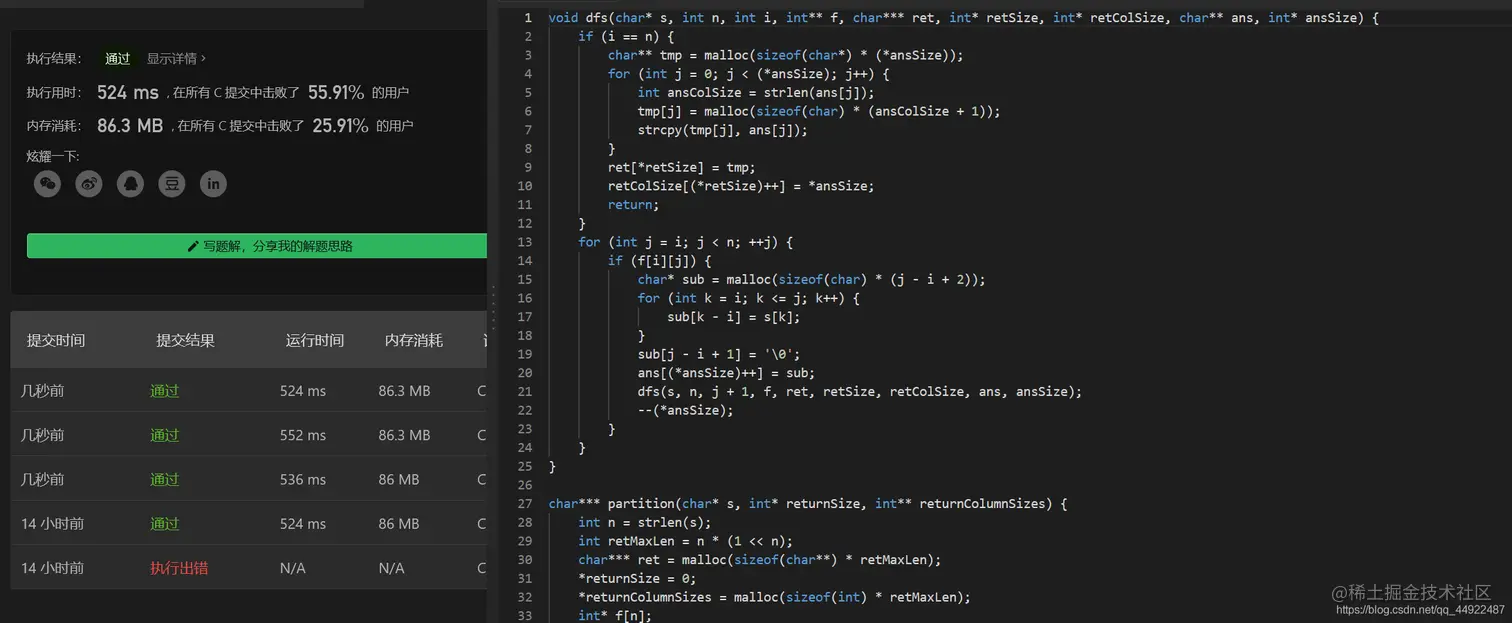Click code line 'ans[(*ansSize)++] = sub;'

726,372
